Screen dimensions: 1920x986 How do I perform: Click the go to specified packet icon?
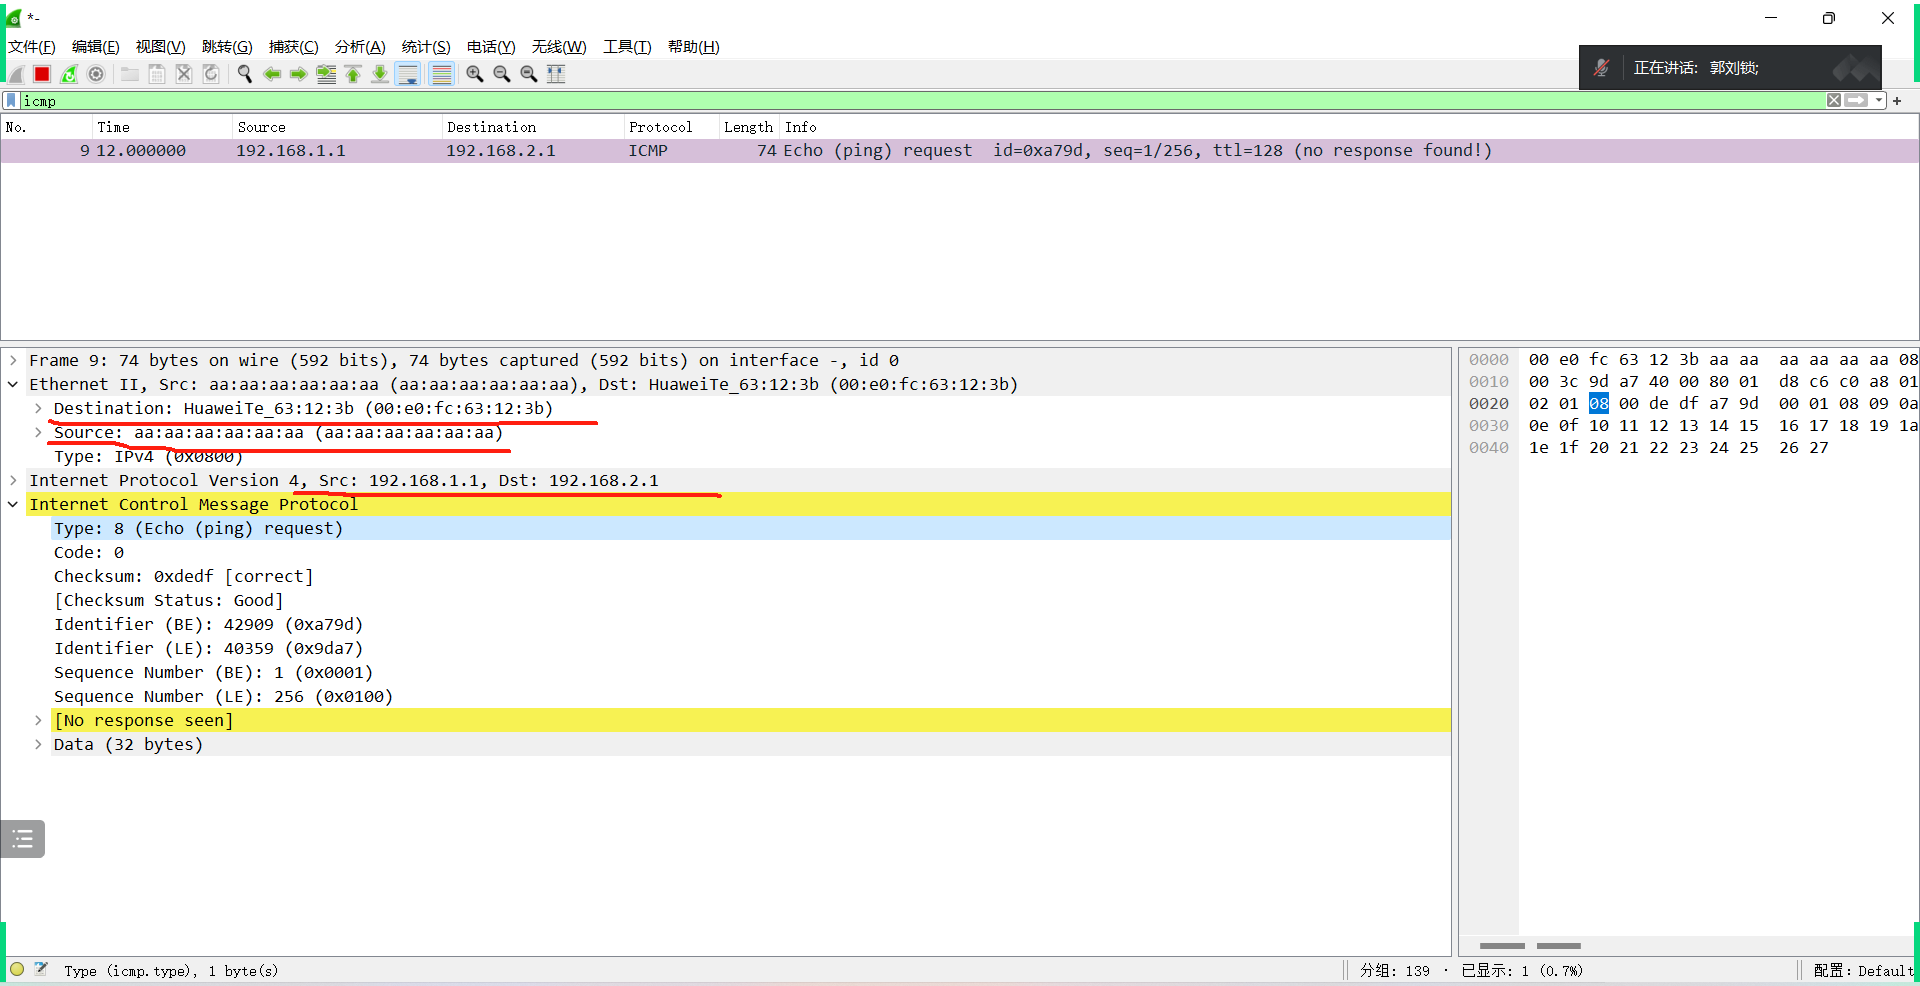(x=326, y=74)
